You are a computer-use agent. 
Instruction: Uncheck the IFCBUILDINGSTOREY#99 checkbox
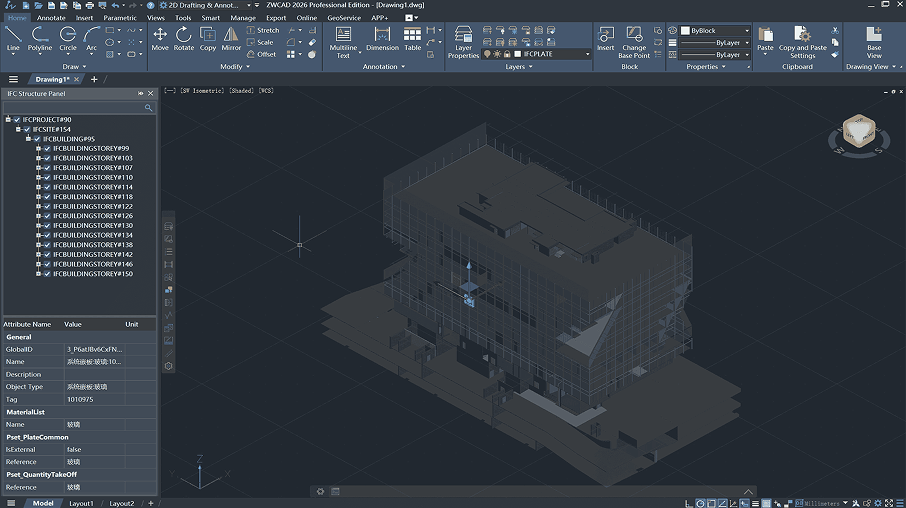pyautogui.click(x=47, y=149)
